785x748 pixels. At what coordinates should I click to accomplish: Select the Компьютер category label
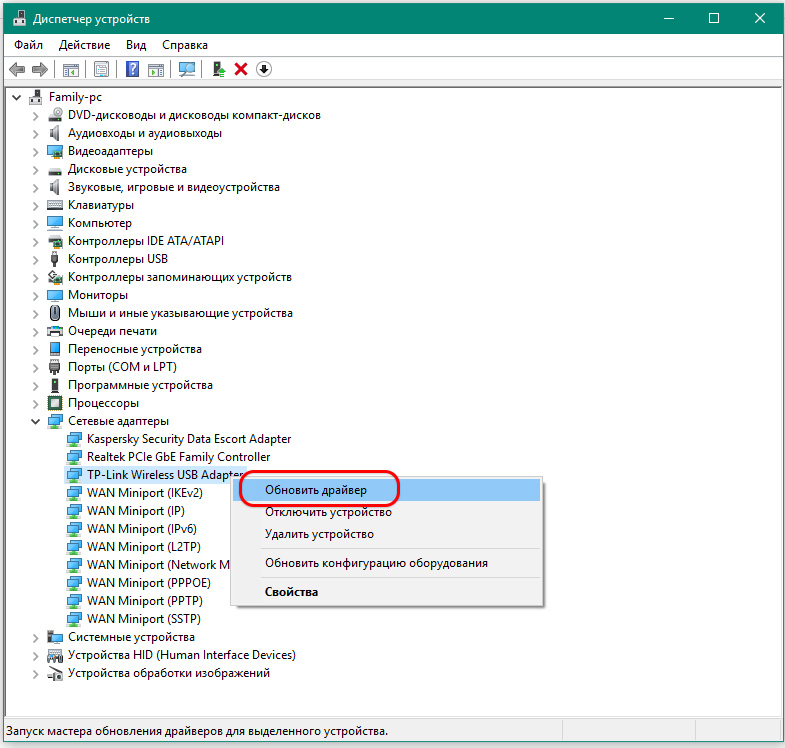point(100,223)
